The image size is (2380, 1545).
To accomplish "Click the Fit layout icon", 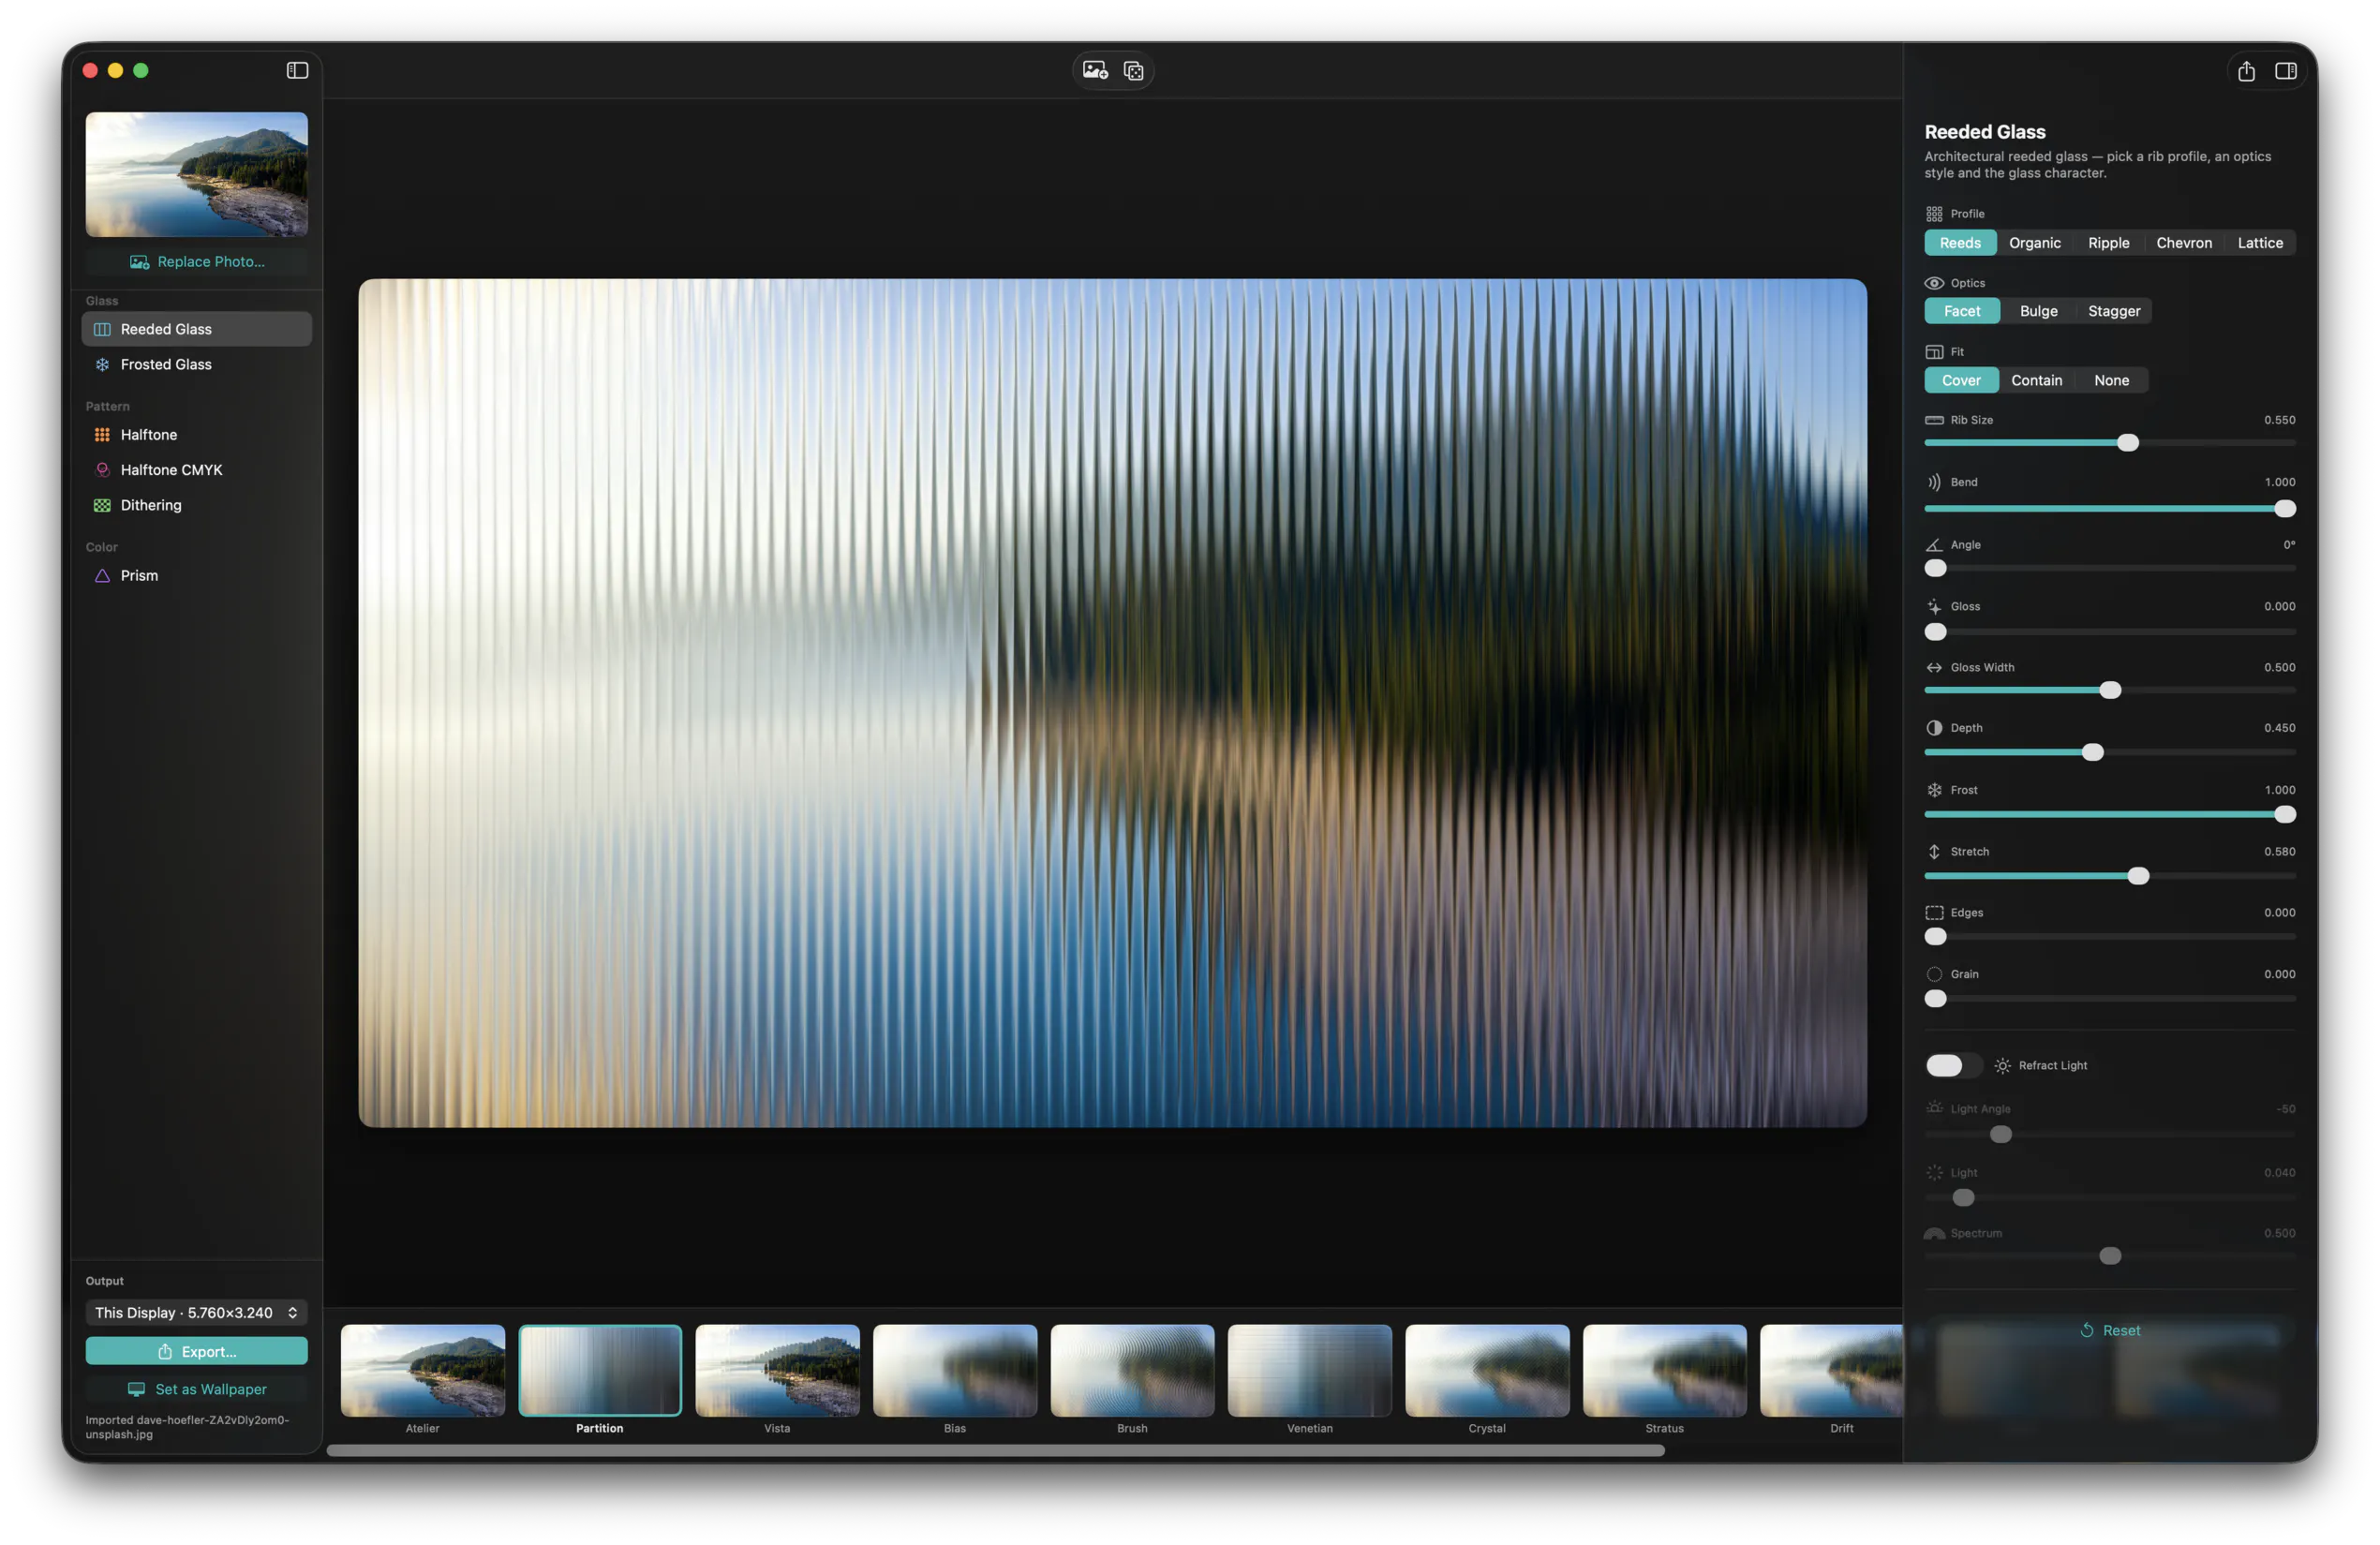I will 1934,351.
